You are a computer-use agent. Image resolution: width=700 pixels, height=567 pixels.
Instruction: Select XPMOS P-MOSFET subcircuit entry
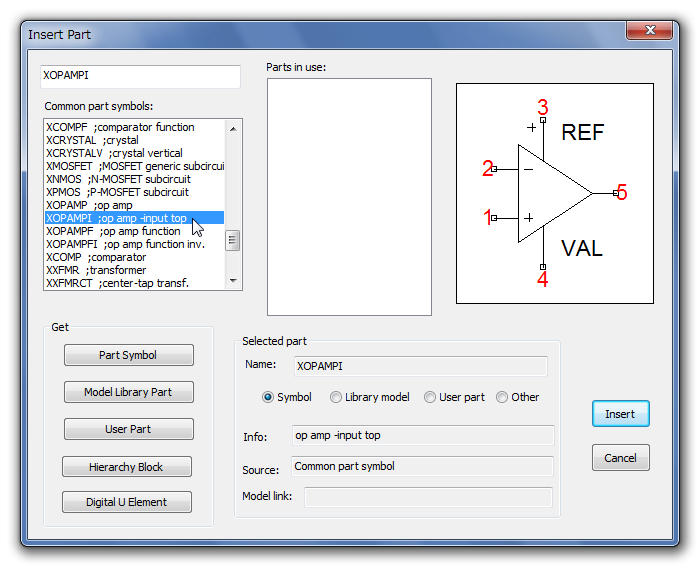[x=134, y=192]
